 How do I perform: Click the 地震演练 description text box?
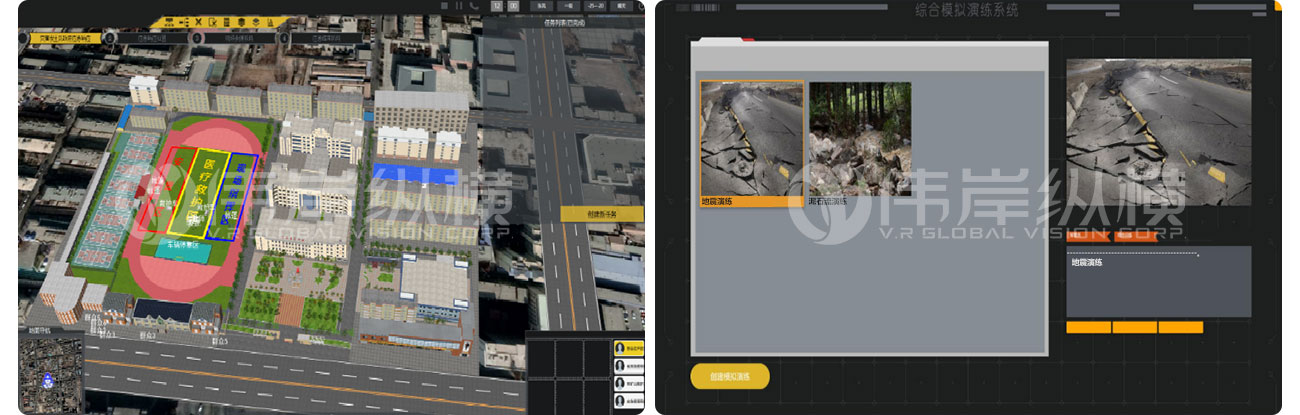[x=1158, y=282]
